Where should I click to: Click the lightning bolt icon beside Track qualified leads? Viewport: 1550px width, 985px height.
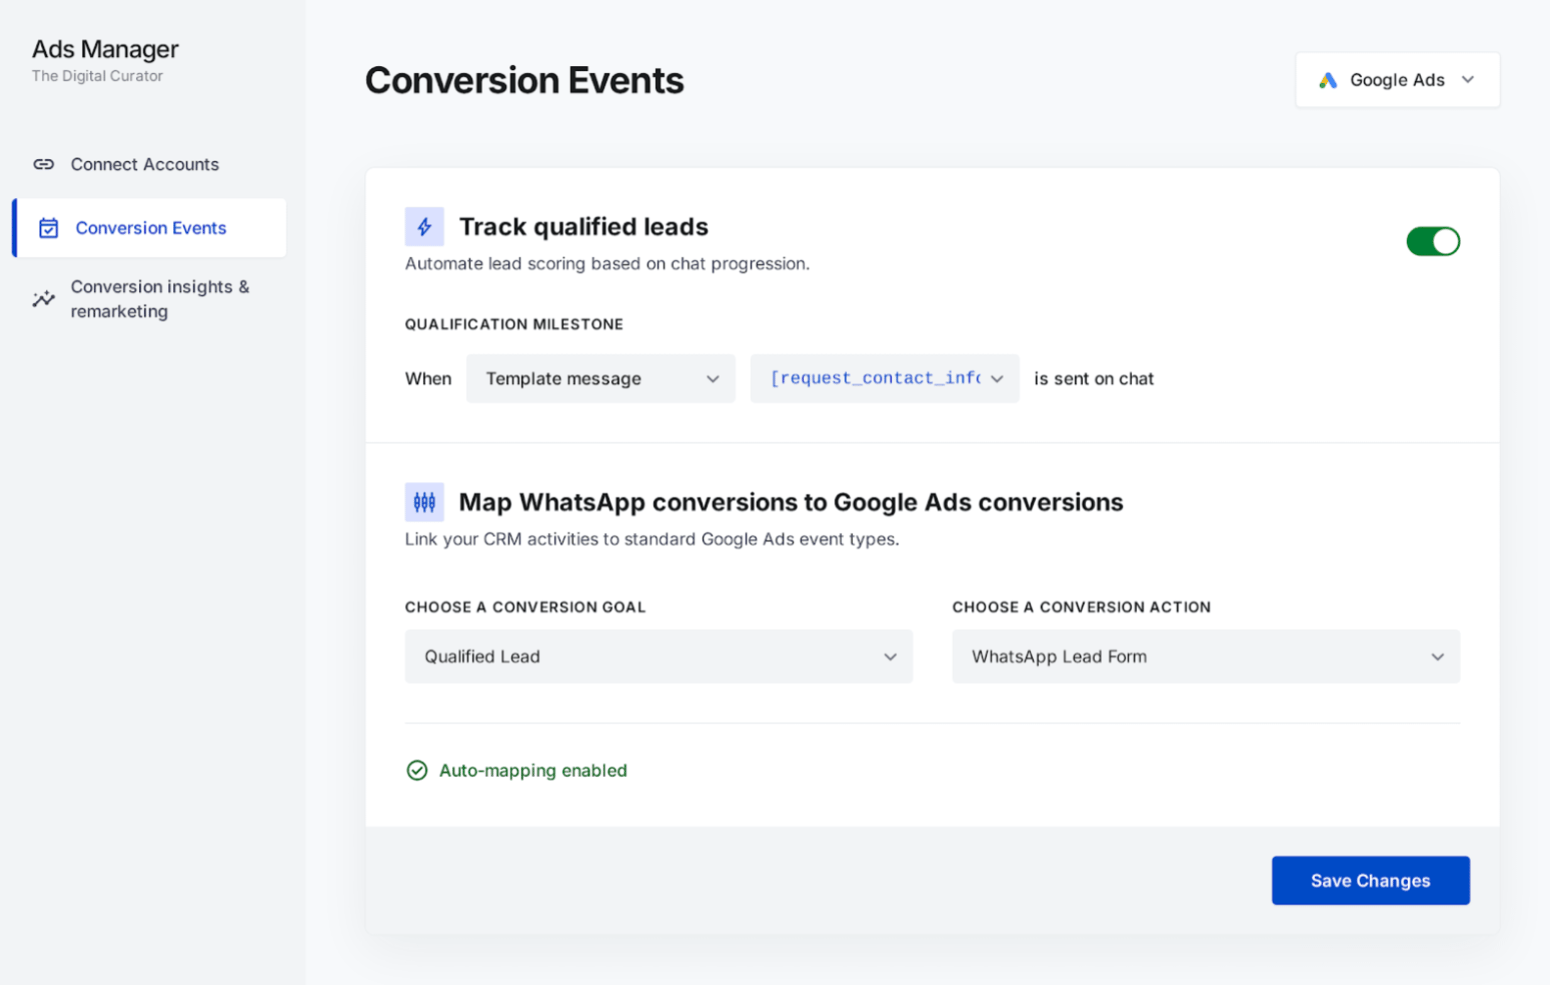[x=424, y=227]
